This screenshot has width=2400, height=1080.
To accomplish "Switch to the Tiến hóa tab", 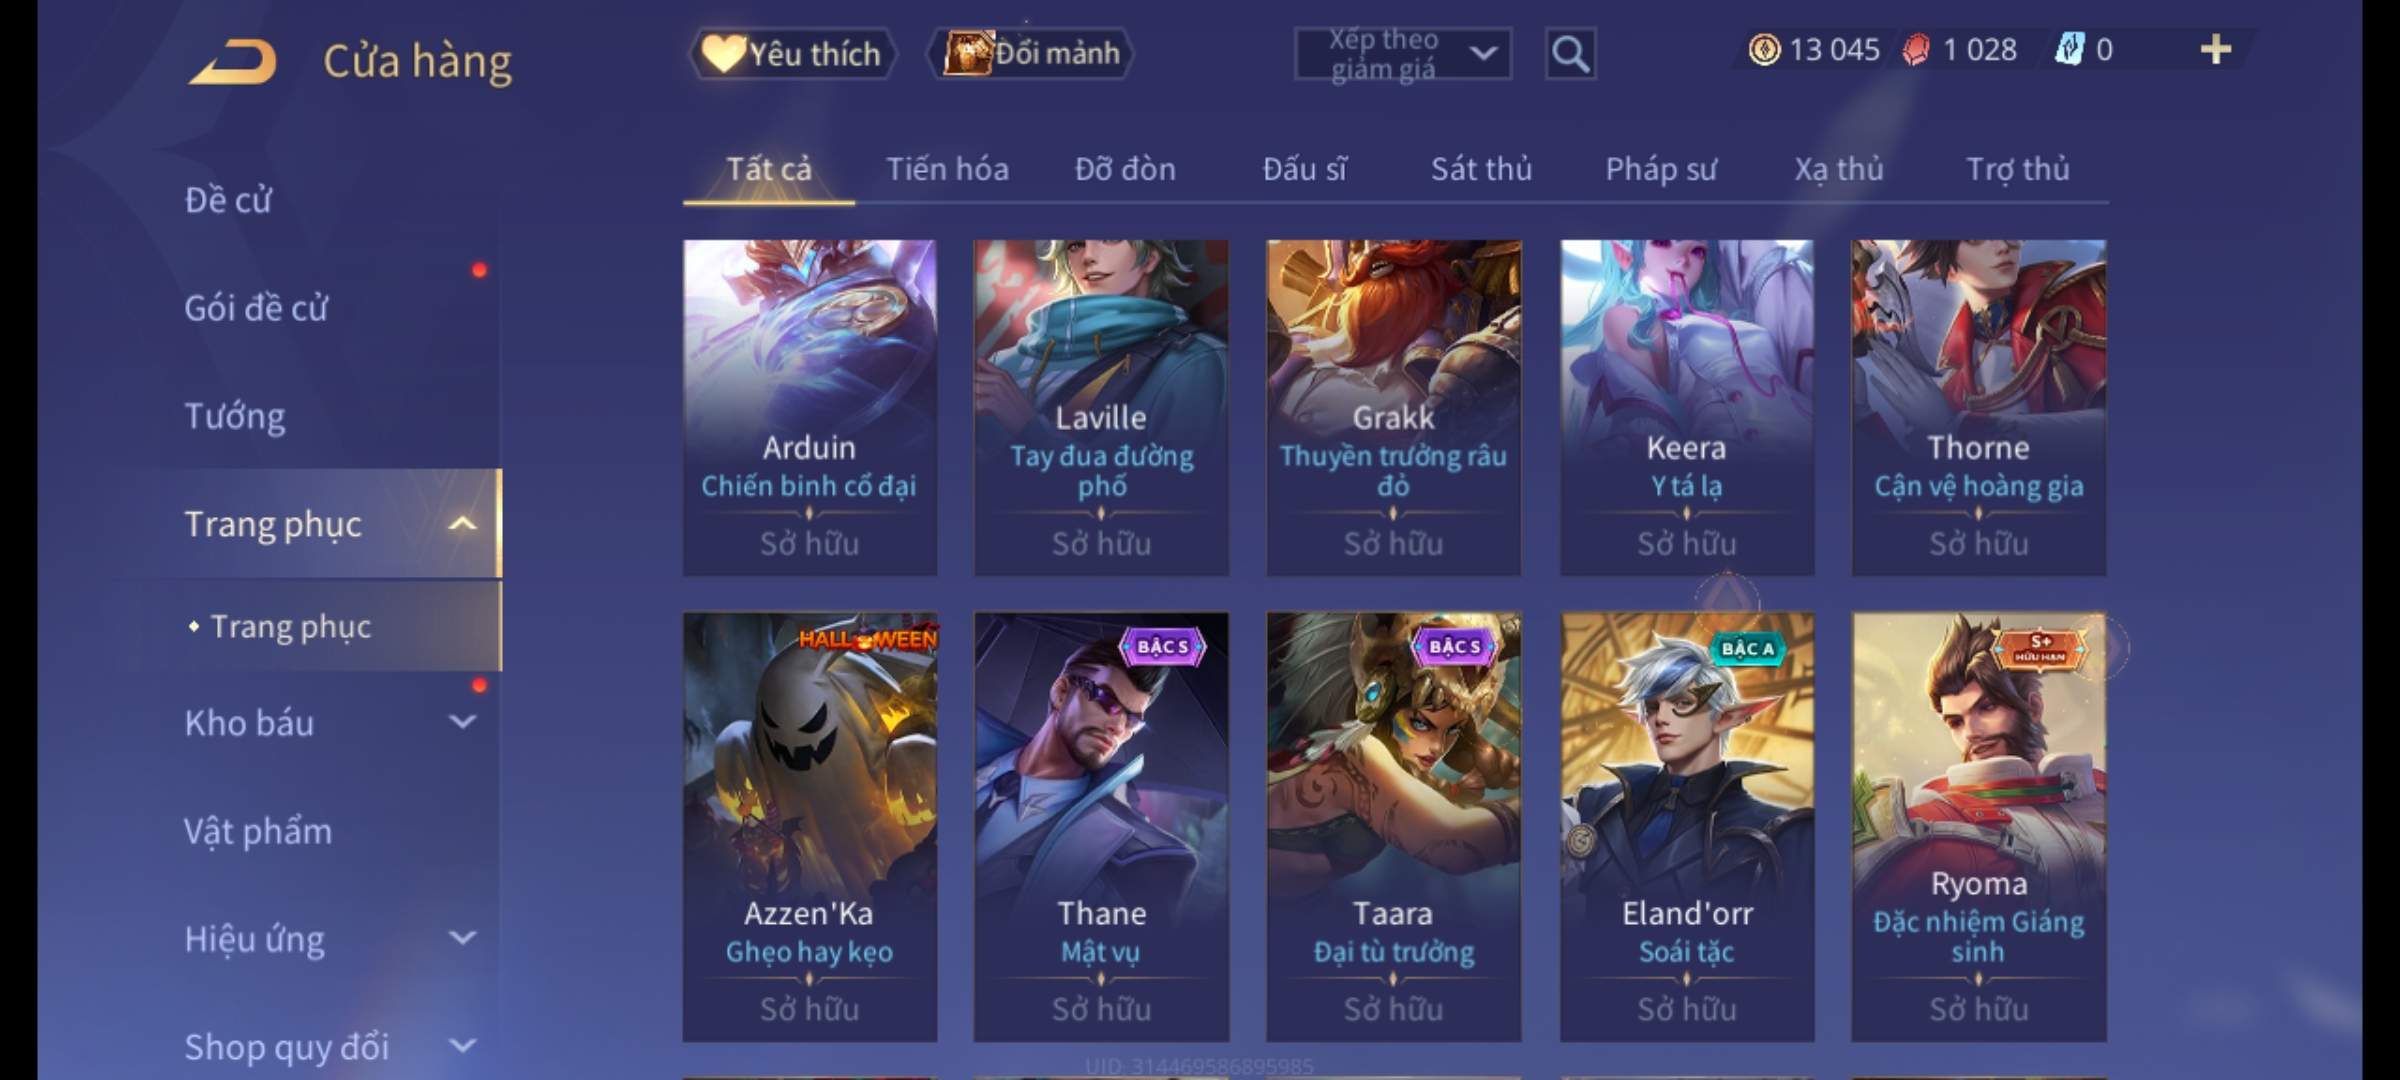I will click(947, 169).
